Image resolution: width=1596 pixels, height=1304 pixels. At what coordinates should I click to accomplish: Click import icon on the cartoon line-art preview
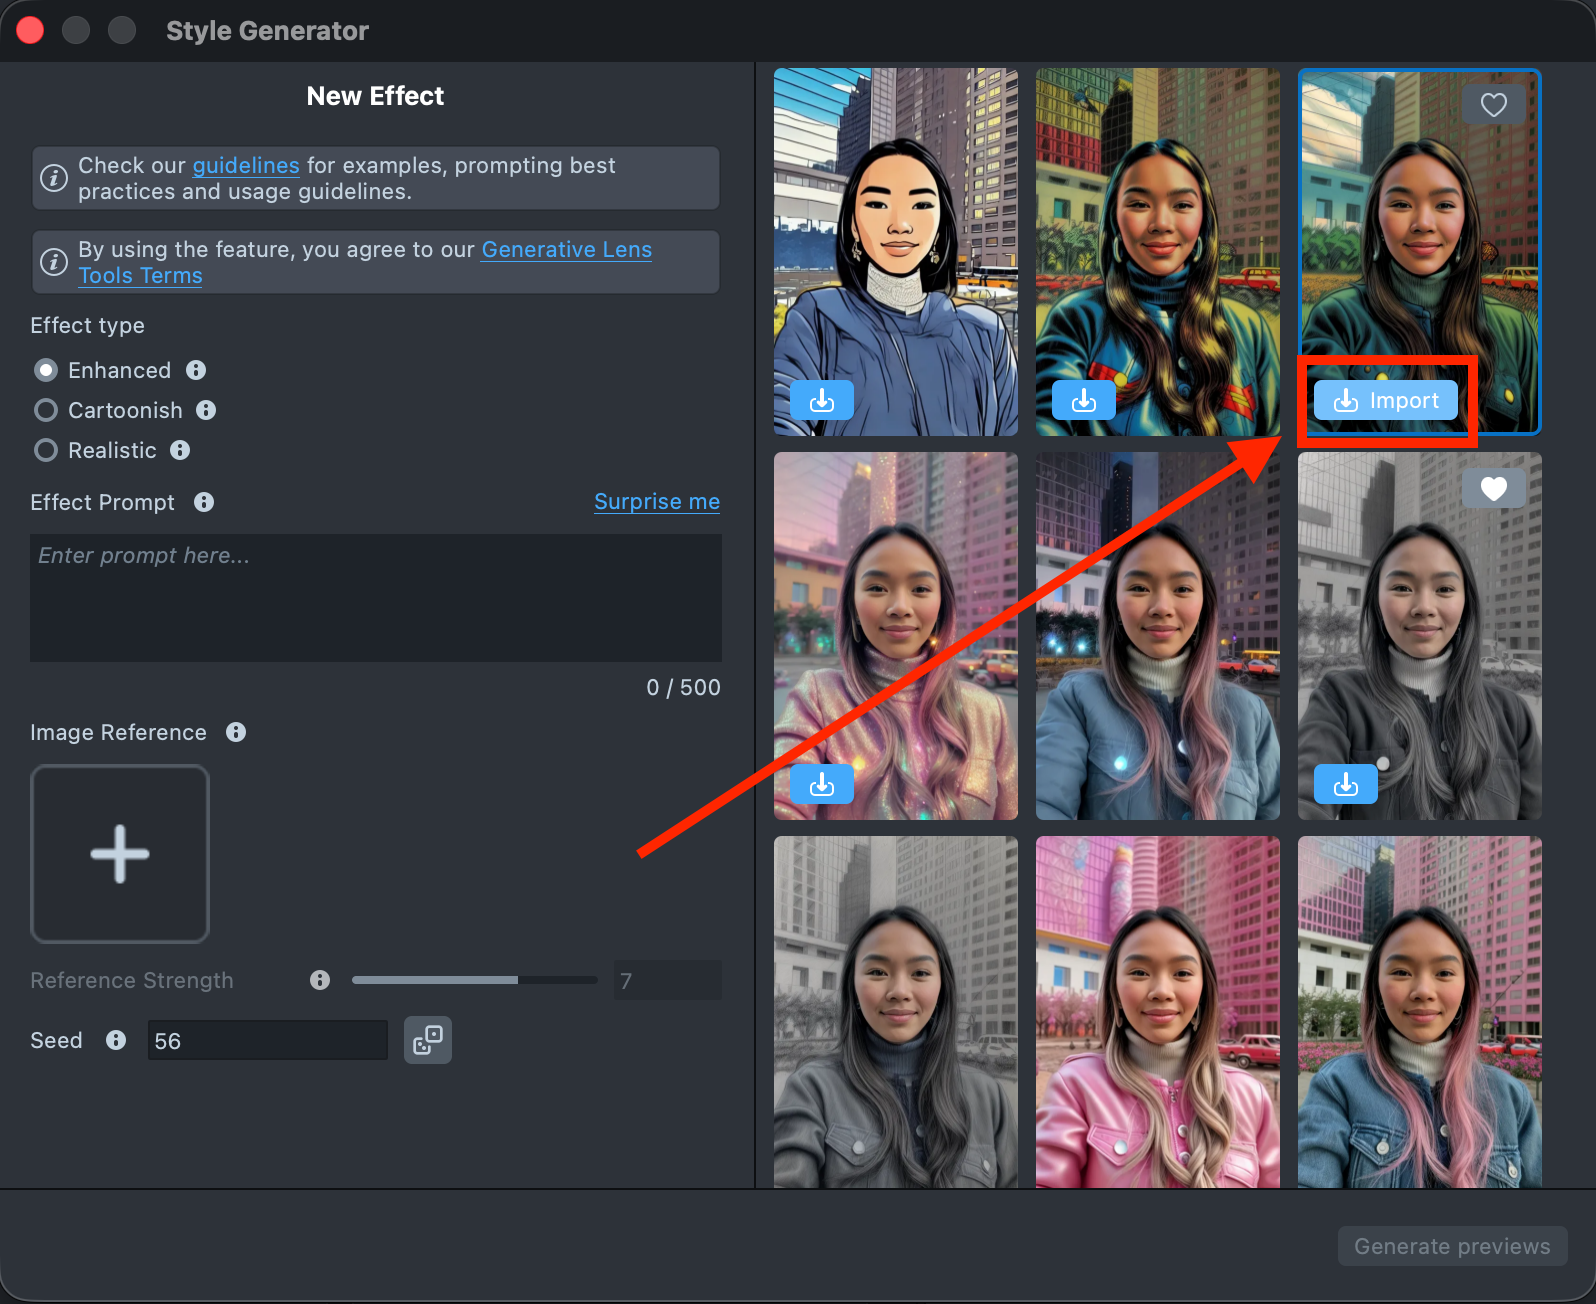821,401
